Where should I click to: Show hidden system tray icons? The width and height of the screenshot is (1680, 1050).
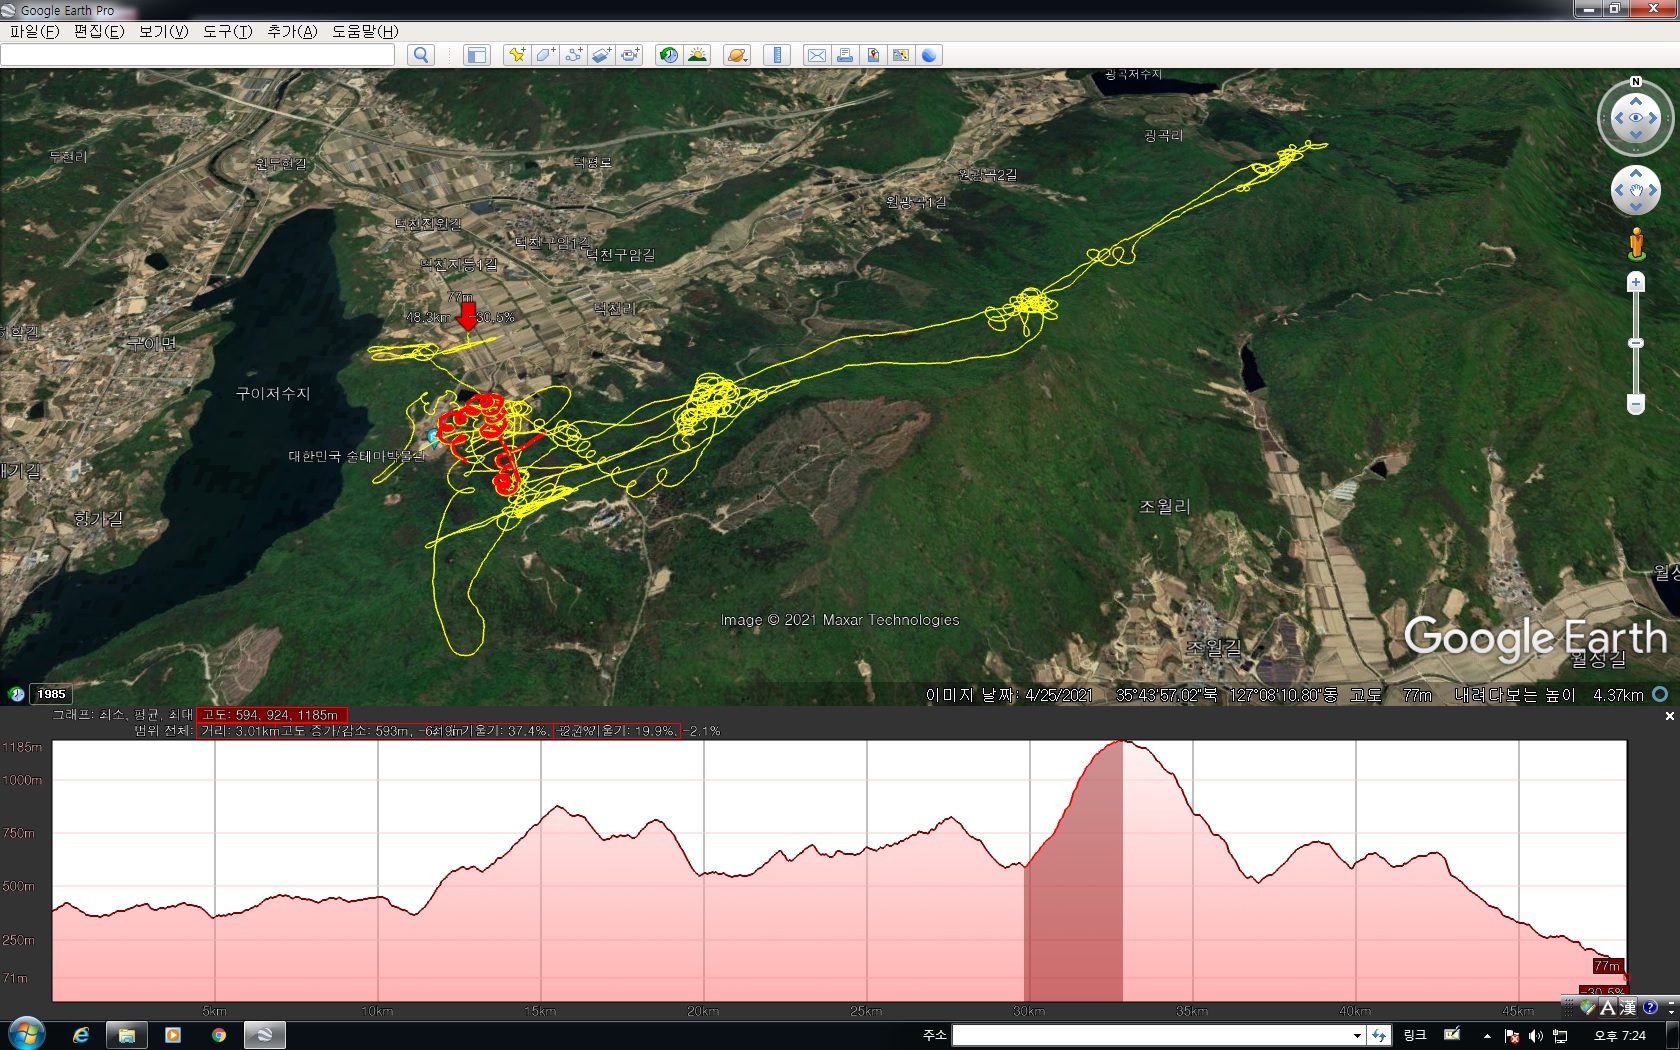point(1487,1036)
